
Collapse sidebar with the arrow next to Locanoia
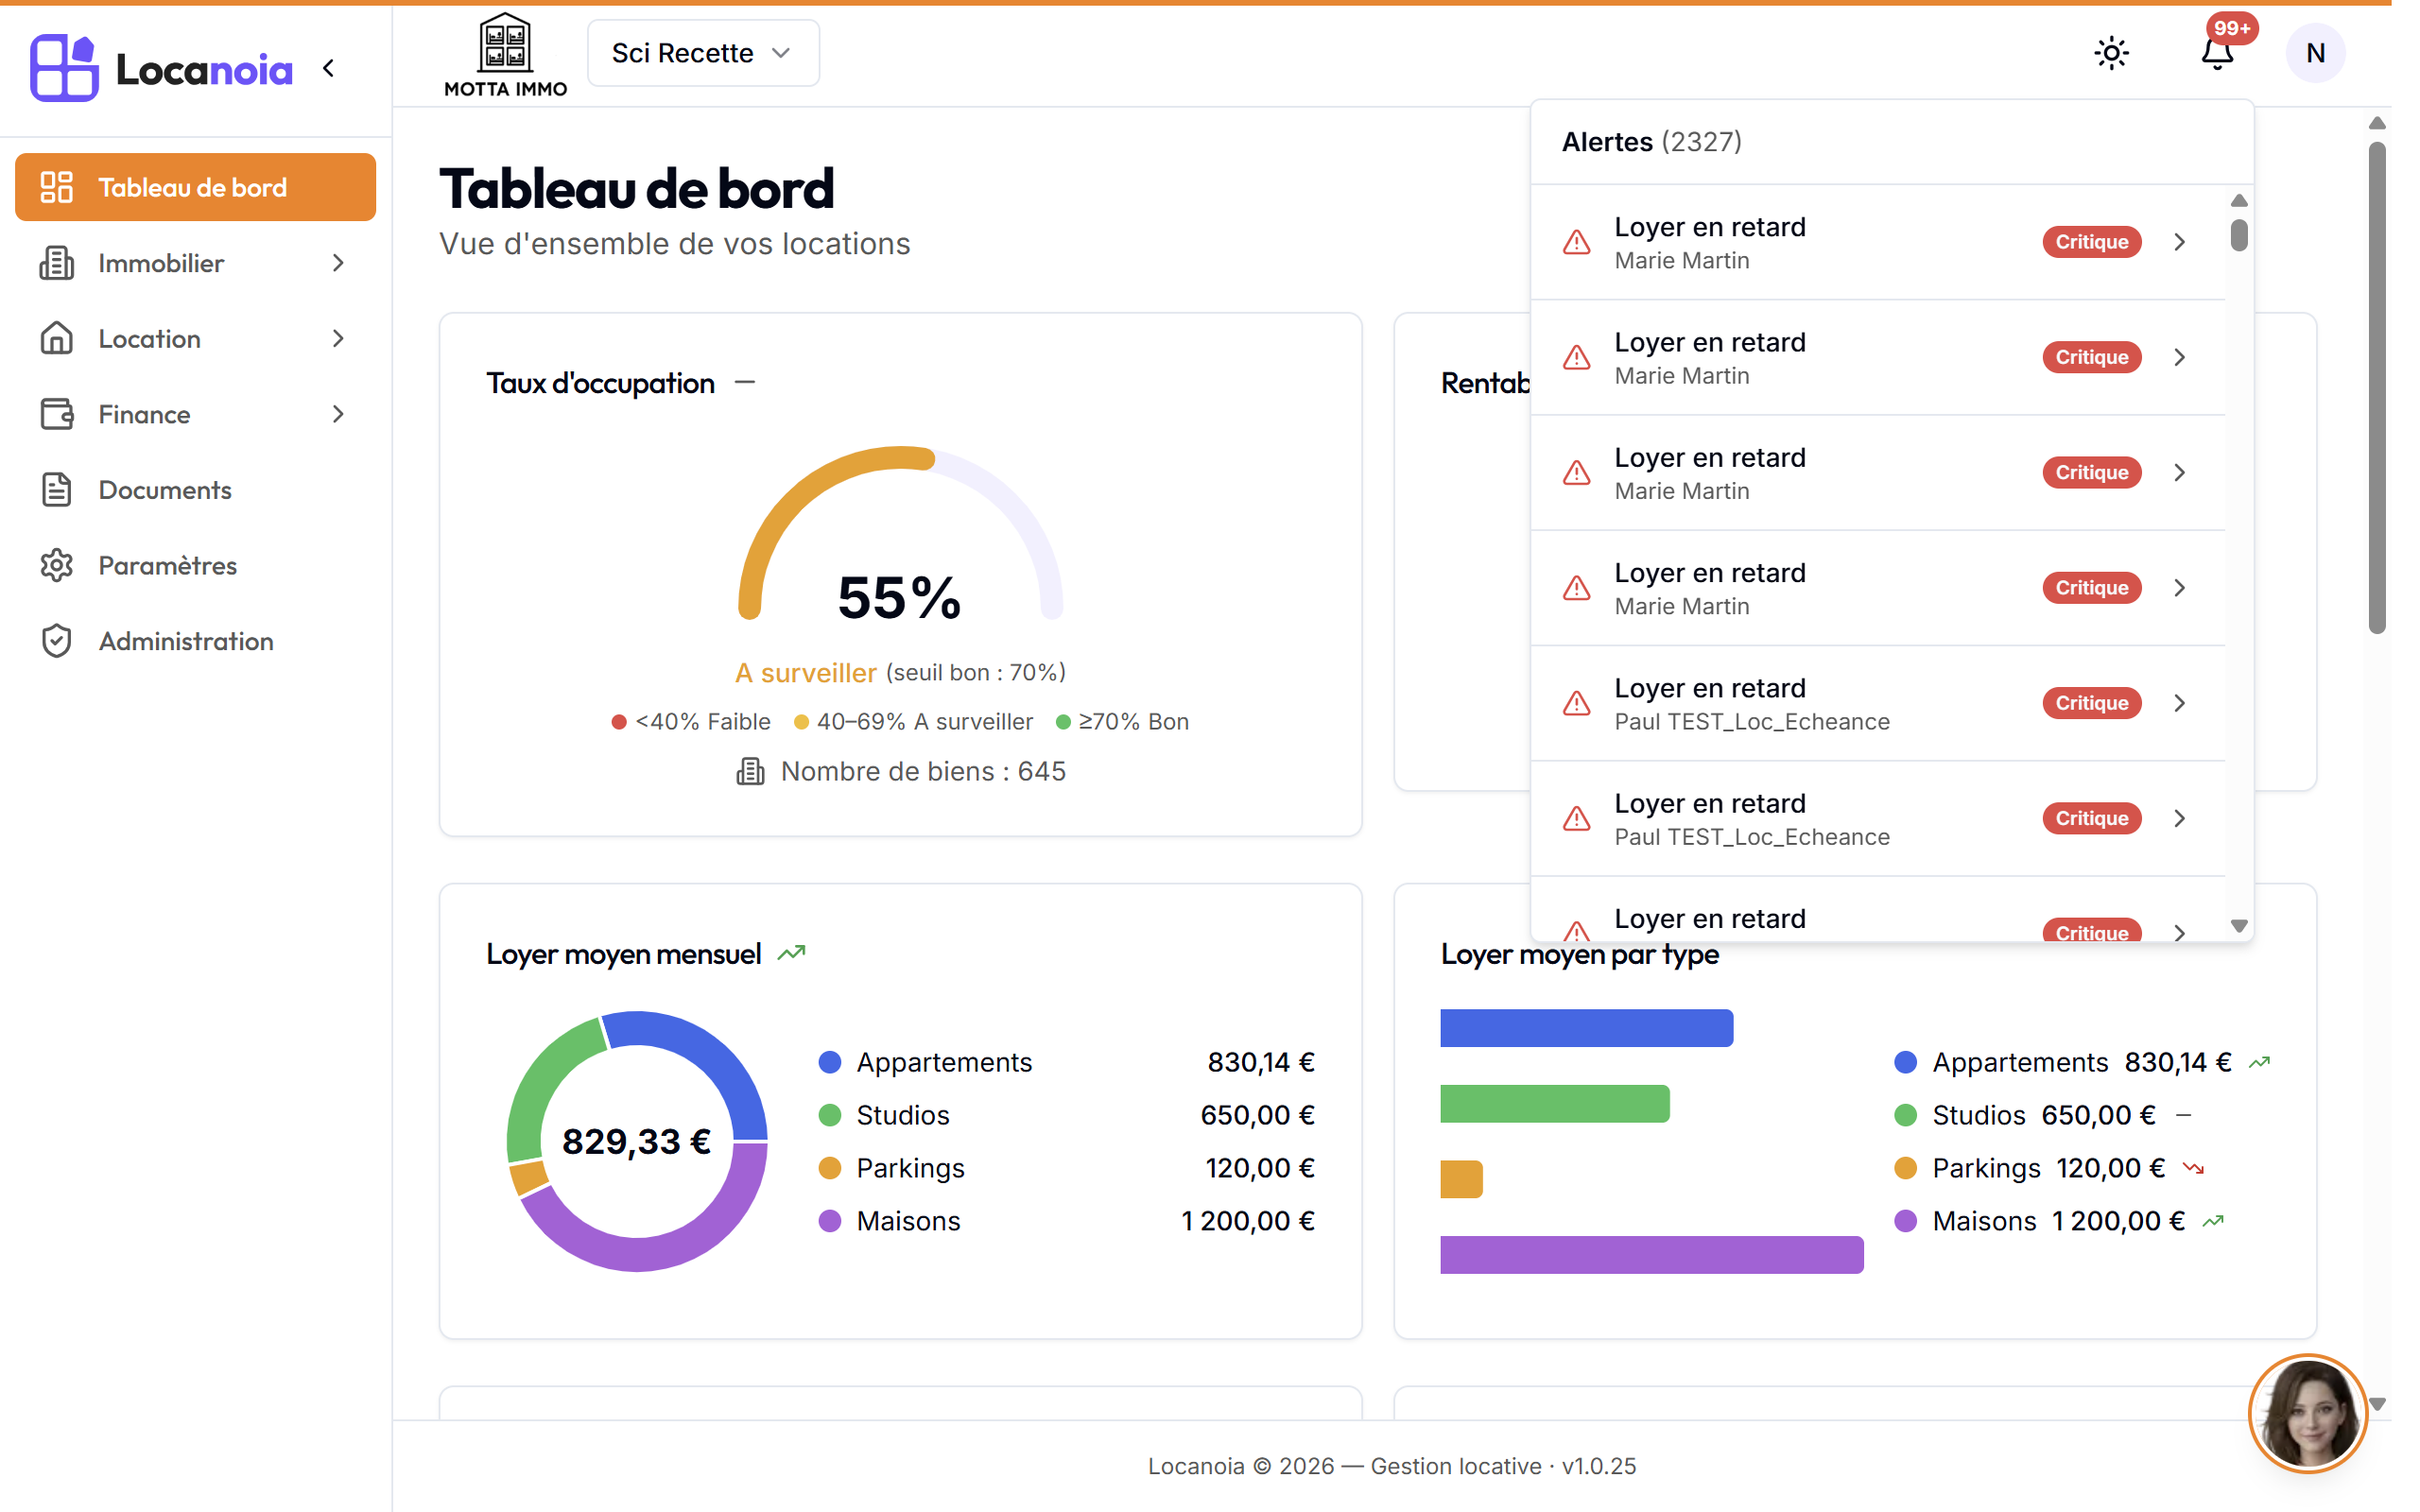coord(329,68)
